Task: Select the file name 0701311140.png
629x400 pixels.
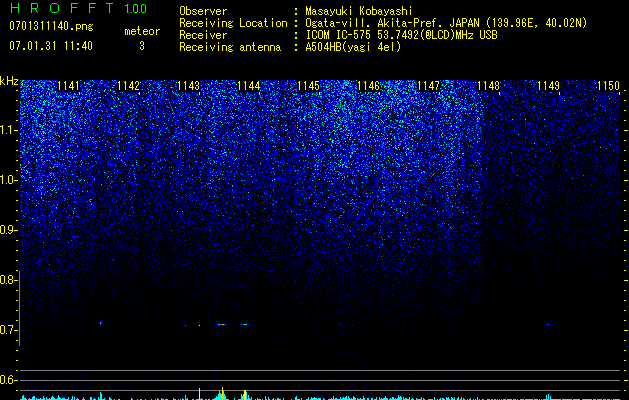Action: click(x=51, y=26)
